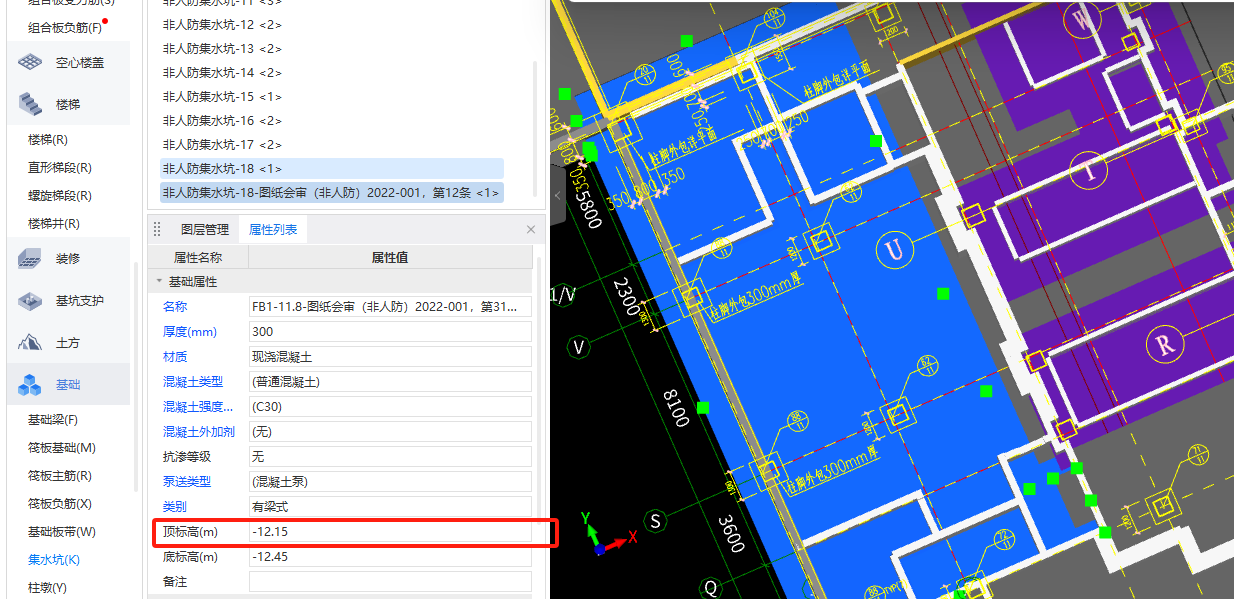Click the 混凝土外加剂 value (无)
Screen dimensions: 1234x599
390,432
